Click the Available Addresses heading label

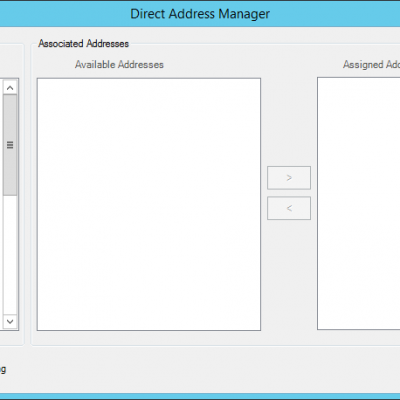coord(119,64)
